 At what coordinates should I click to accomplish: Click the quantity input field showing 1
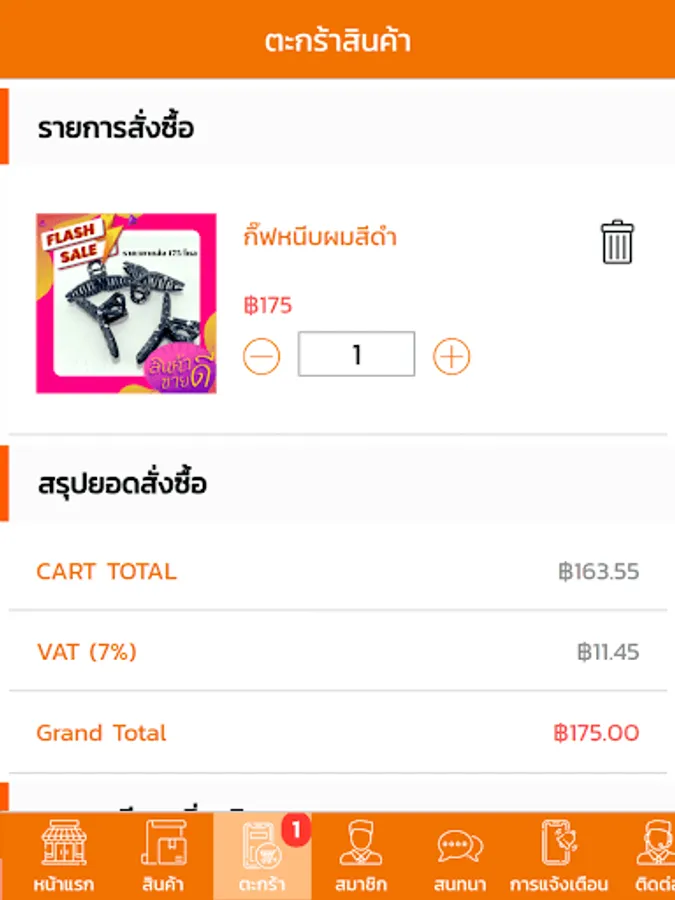[x=356, y=354]
